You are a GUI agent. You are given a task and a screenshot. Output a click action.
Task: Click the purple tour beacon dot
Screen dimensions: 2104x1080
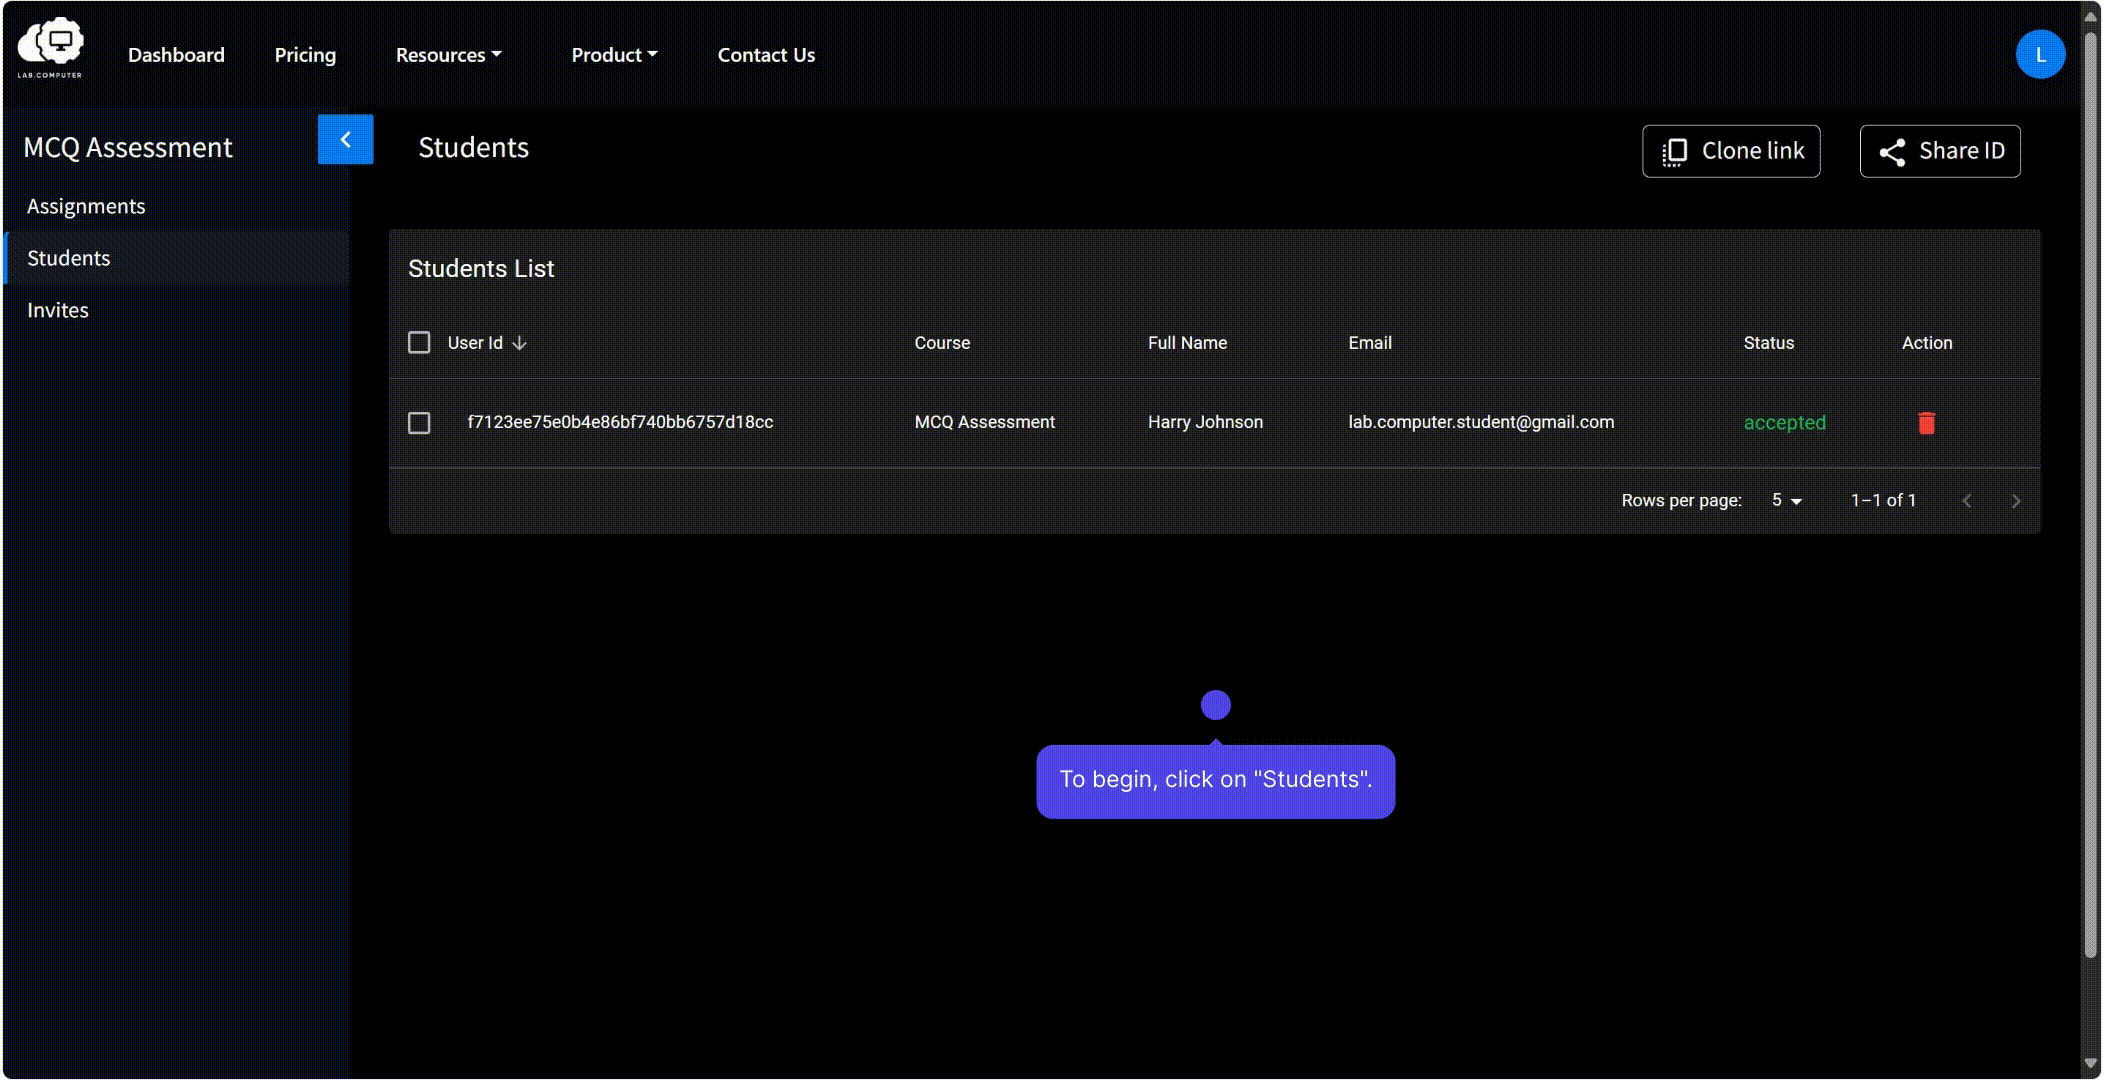[1215, 705]
